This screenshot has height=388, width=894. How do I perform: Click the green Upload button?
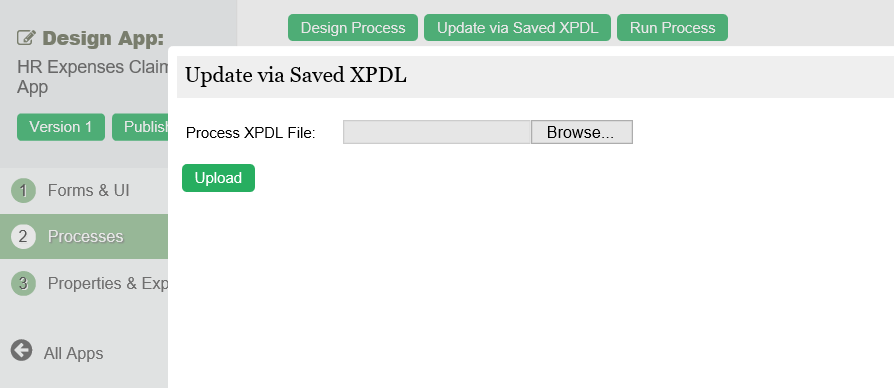(218, 178)
